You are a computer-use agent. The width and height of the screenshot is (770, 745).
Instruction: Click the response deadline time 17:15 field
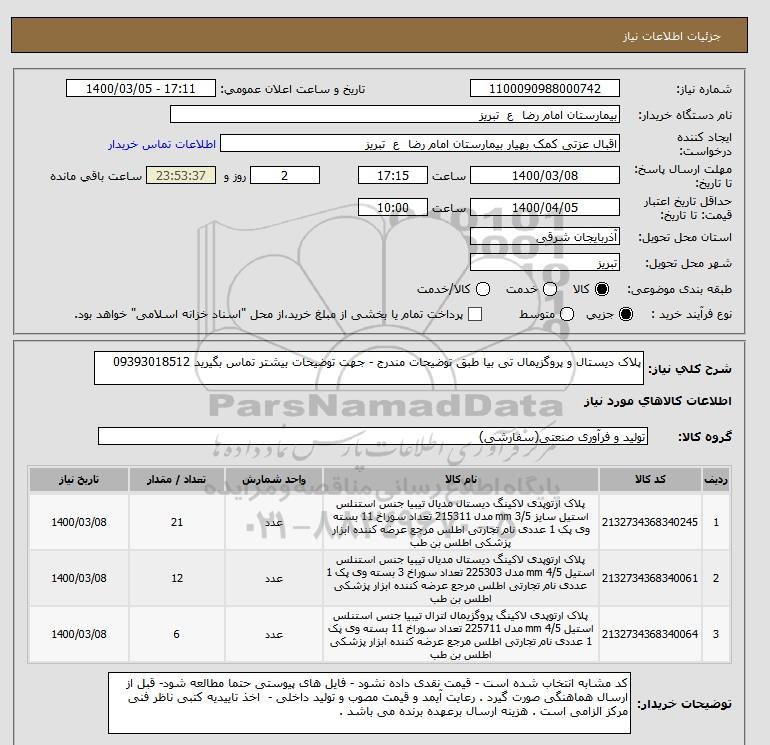393,175
